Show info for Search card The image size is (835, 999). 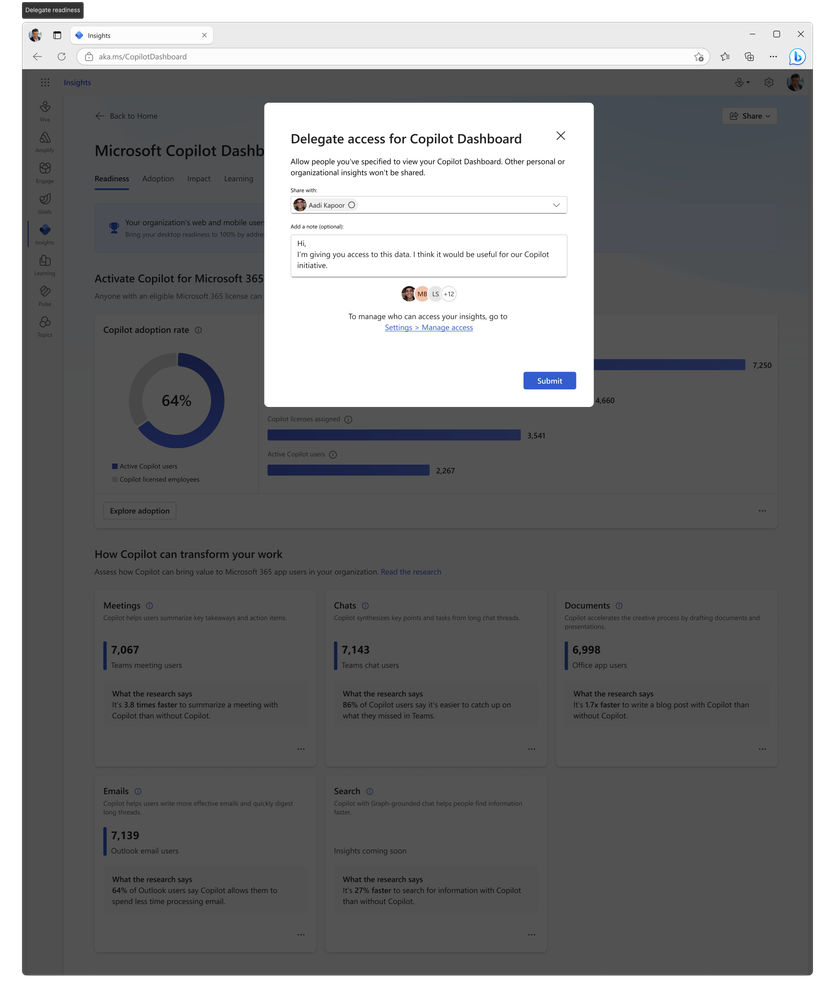[369, 791]
